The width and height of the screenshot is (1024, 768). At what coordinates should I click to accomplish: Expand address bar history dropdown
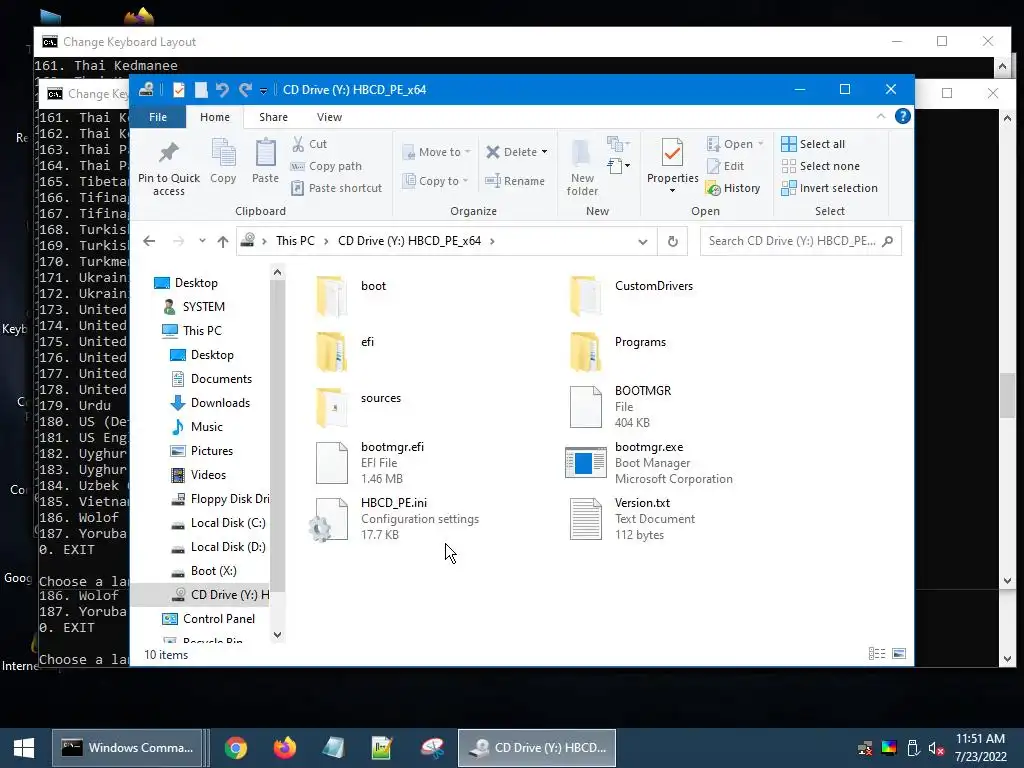point(643,242)
